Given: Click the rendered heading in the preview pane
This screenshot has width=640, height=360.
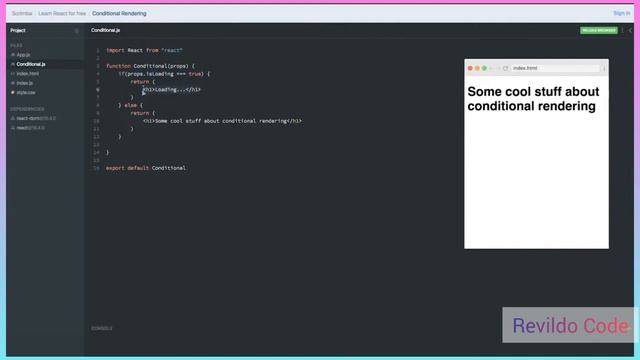Looking at the screenshot, I should point(533,99).
